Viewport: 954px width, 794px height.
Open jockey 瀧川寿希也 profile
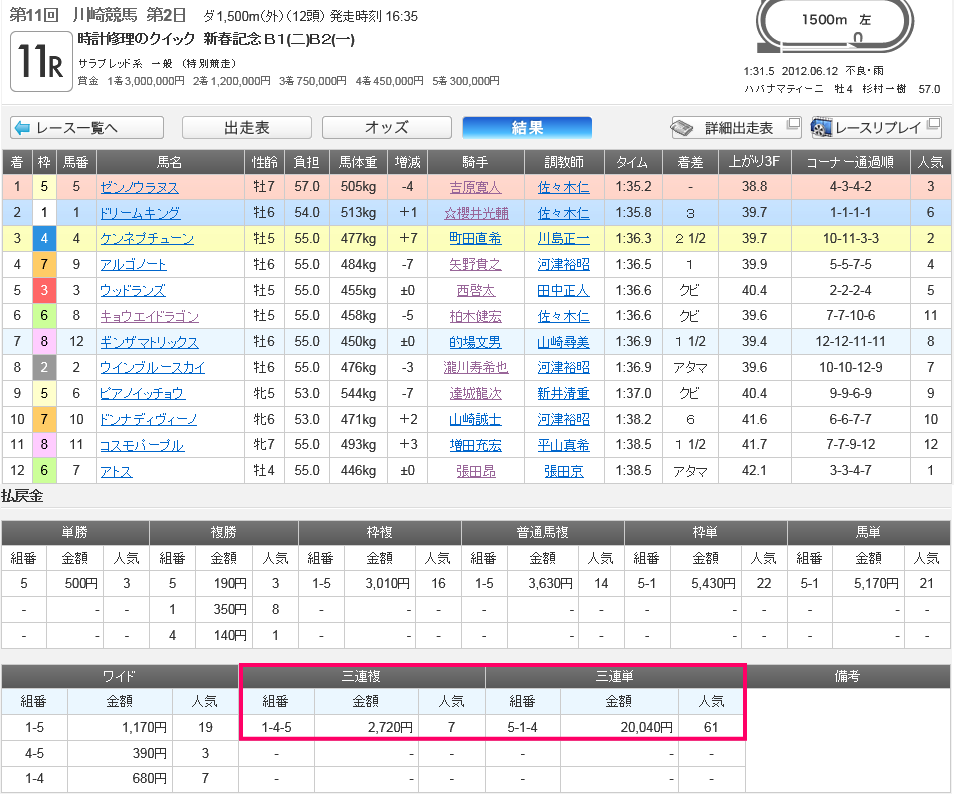pos(476,368)
